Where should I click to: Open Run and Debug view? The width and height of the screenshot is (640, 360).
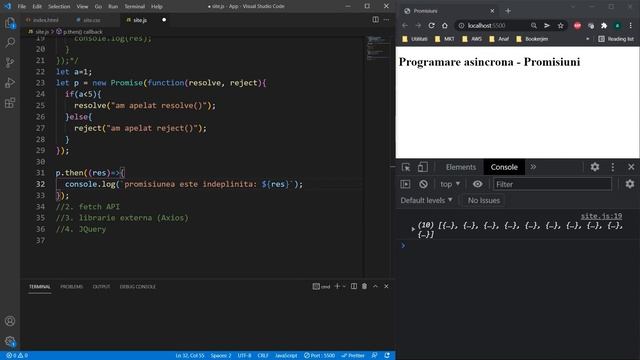(10, 82)
